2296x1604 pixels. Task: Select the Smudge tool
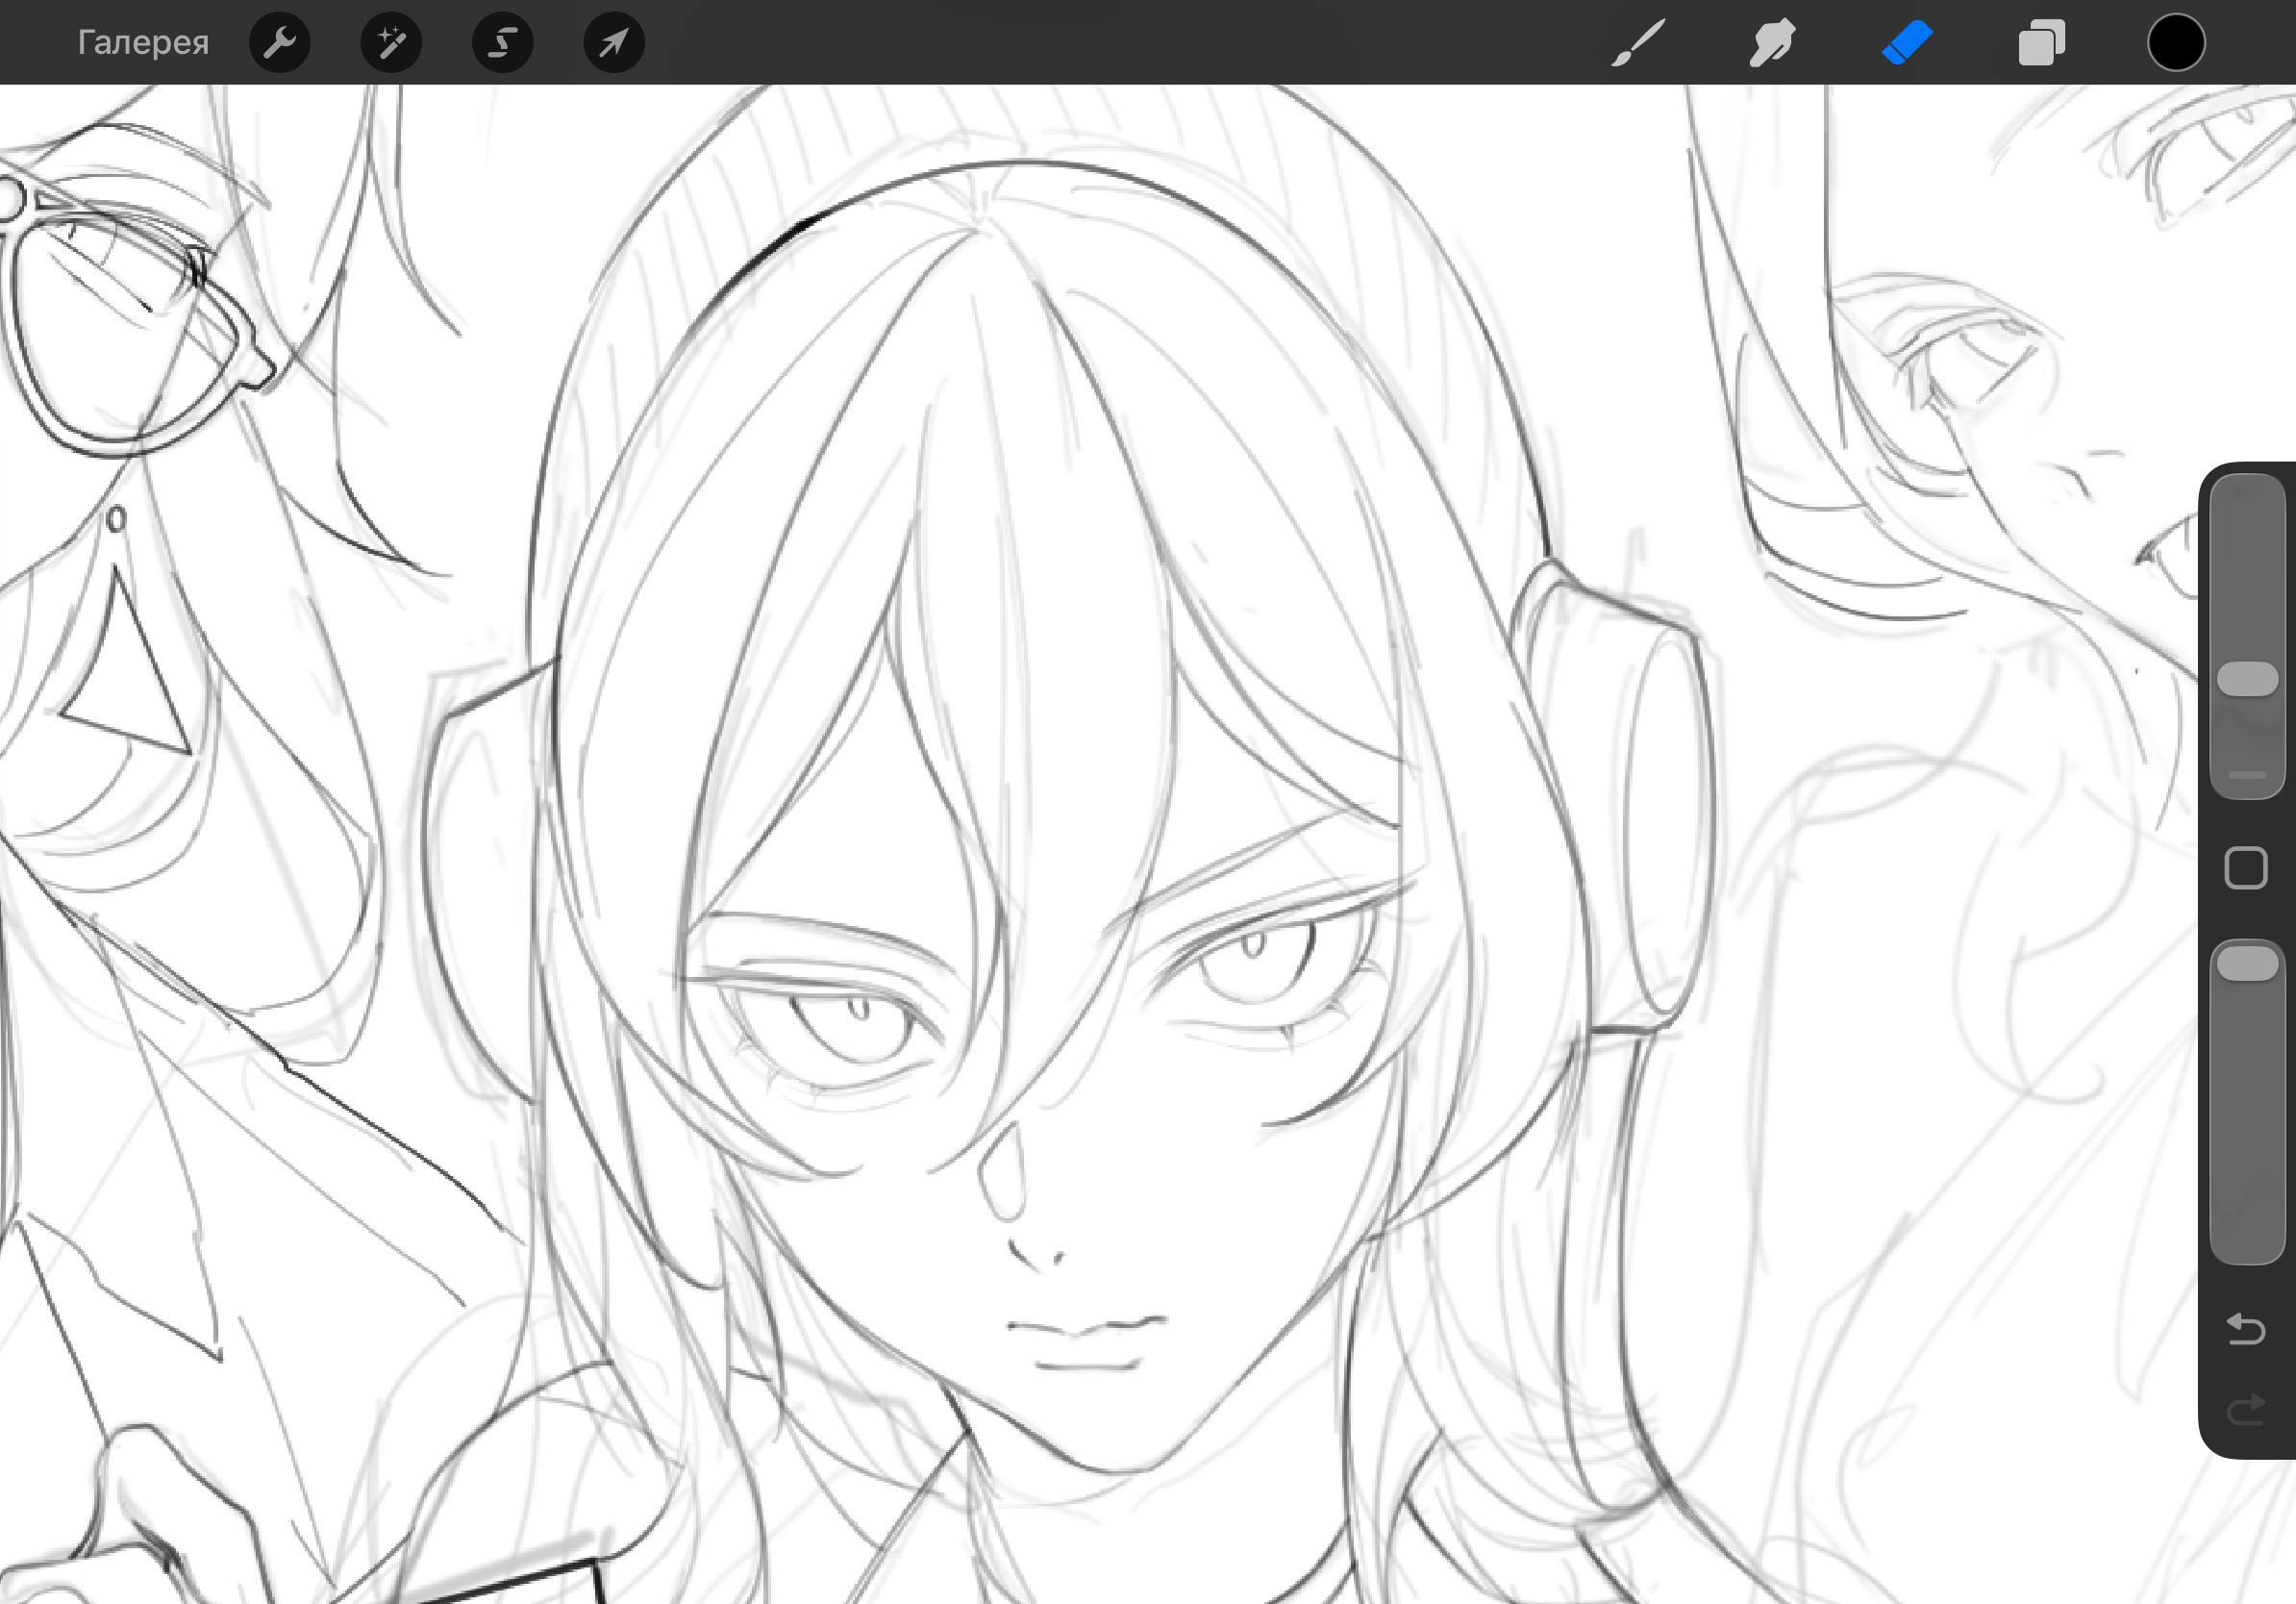coord(1772,43)
